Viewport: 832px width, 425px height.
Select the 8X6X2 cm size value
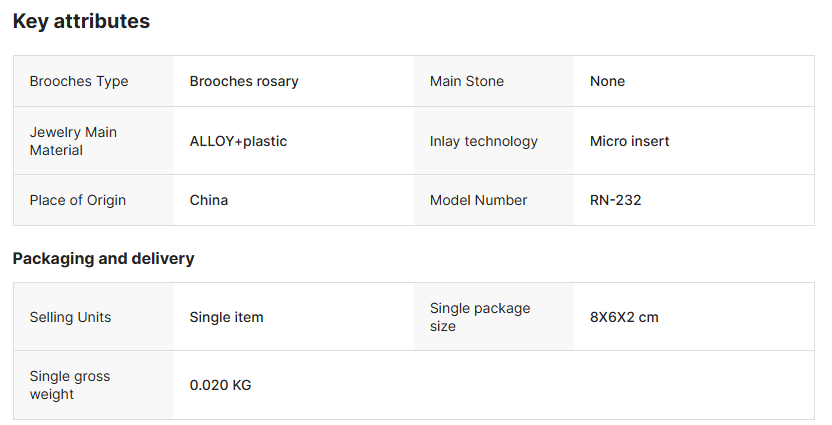(x=624, y=317)
